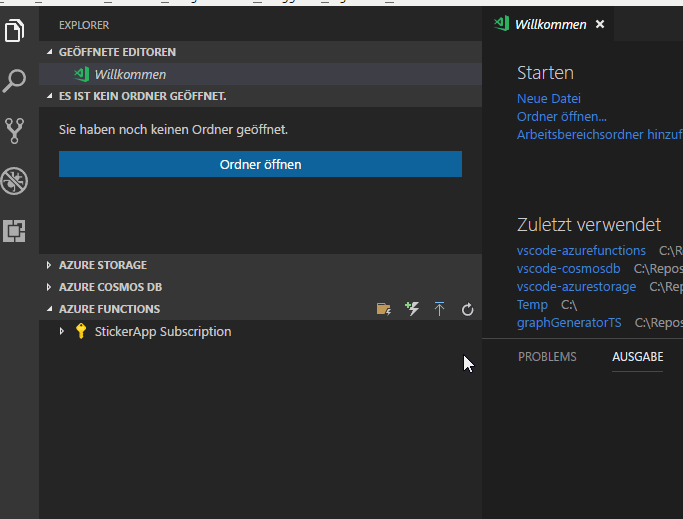Viewport: 683px width, 519px height.
Task: Switch to the Problems panel tab
Action: [x=547, y=357]
